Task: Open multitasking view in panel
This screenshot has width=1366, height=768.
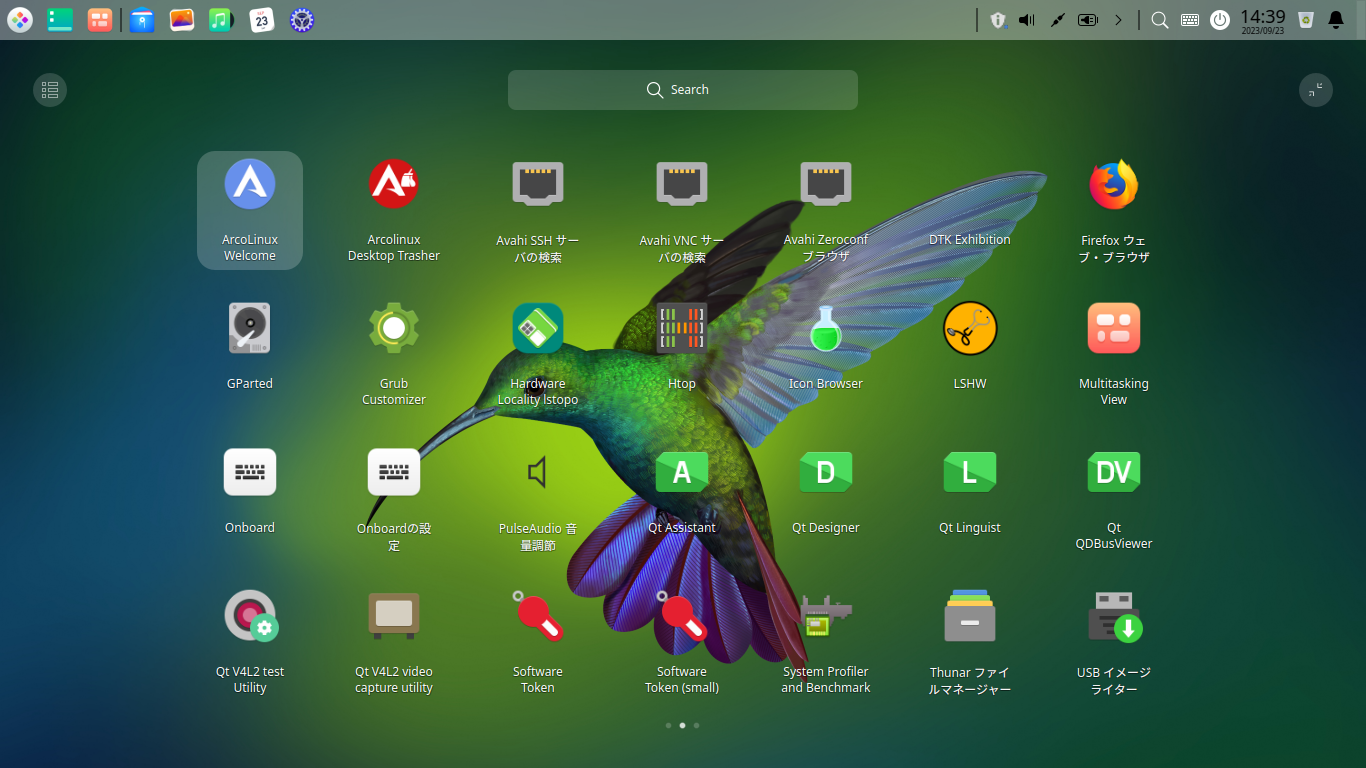Action: pos(100,19)
